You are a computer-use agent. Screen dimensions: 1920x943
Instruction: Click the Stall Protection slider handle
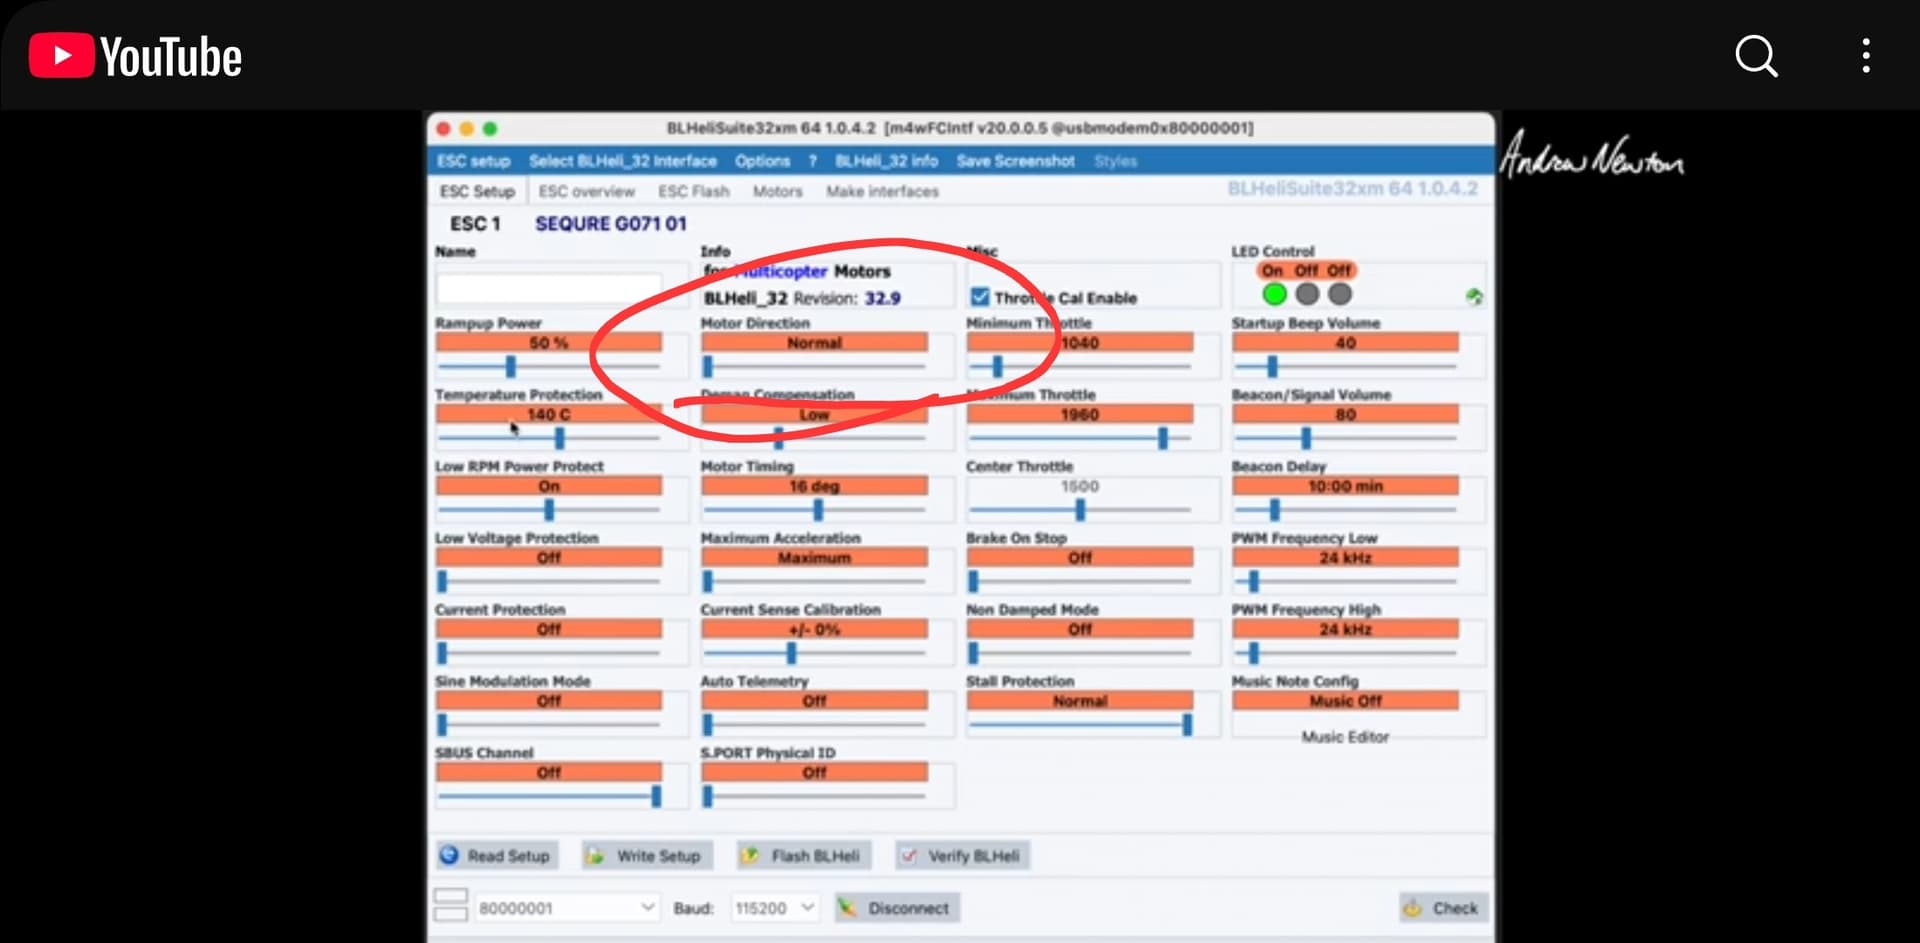click(1187, 725)
